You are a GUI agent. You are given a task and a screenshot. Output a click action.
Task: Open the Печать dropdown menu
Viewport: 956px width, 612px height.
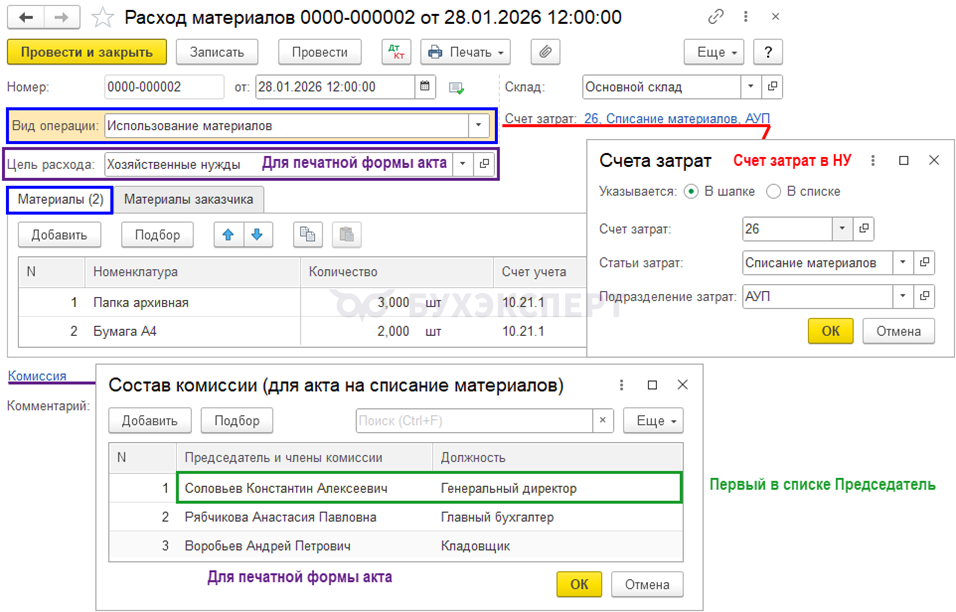[466, 52]
